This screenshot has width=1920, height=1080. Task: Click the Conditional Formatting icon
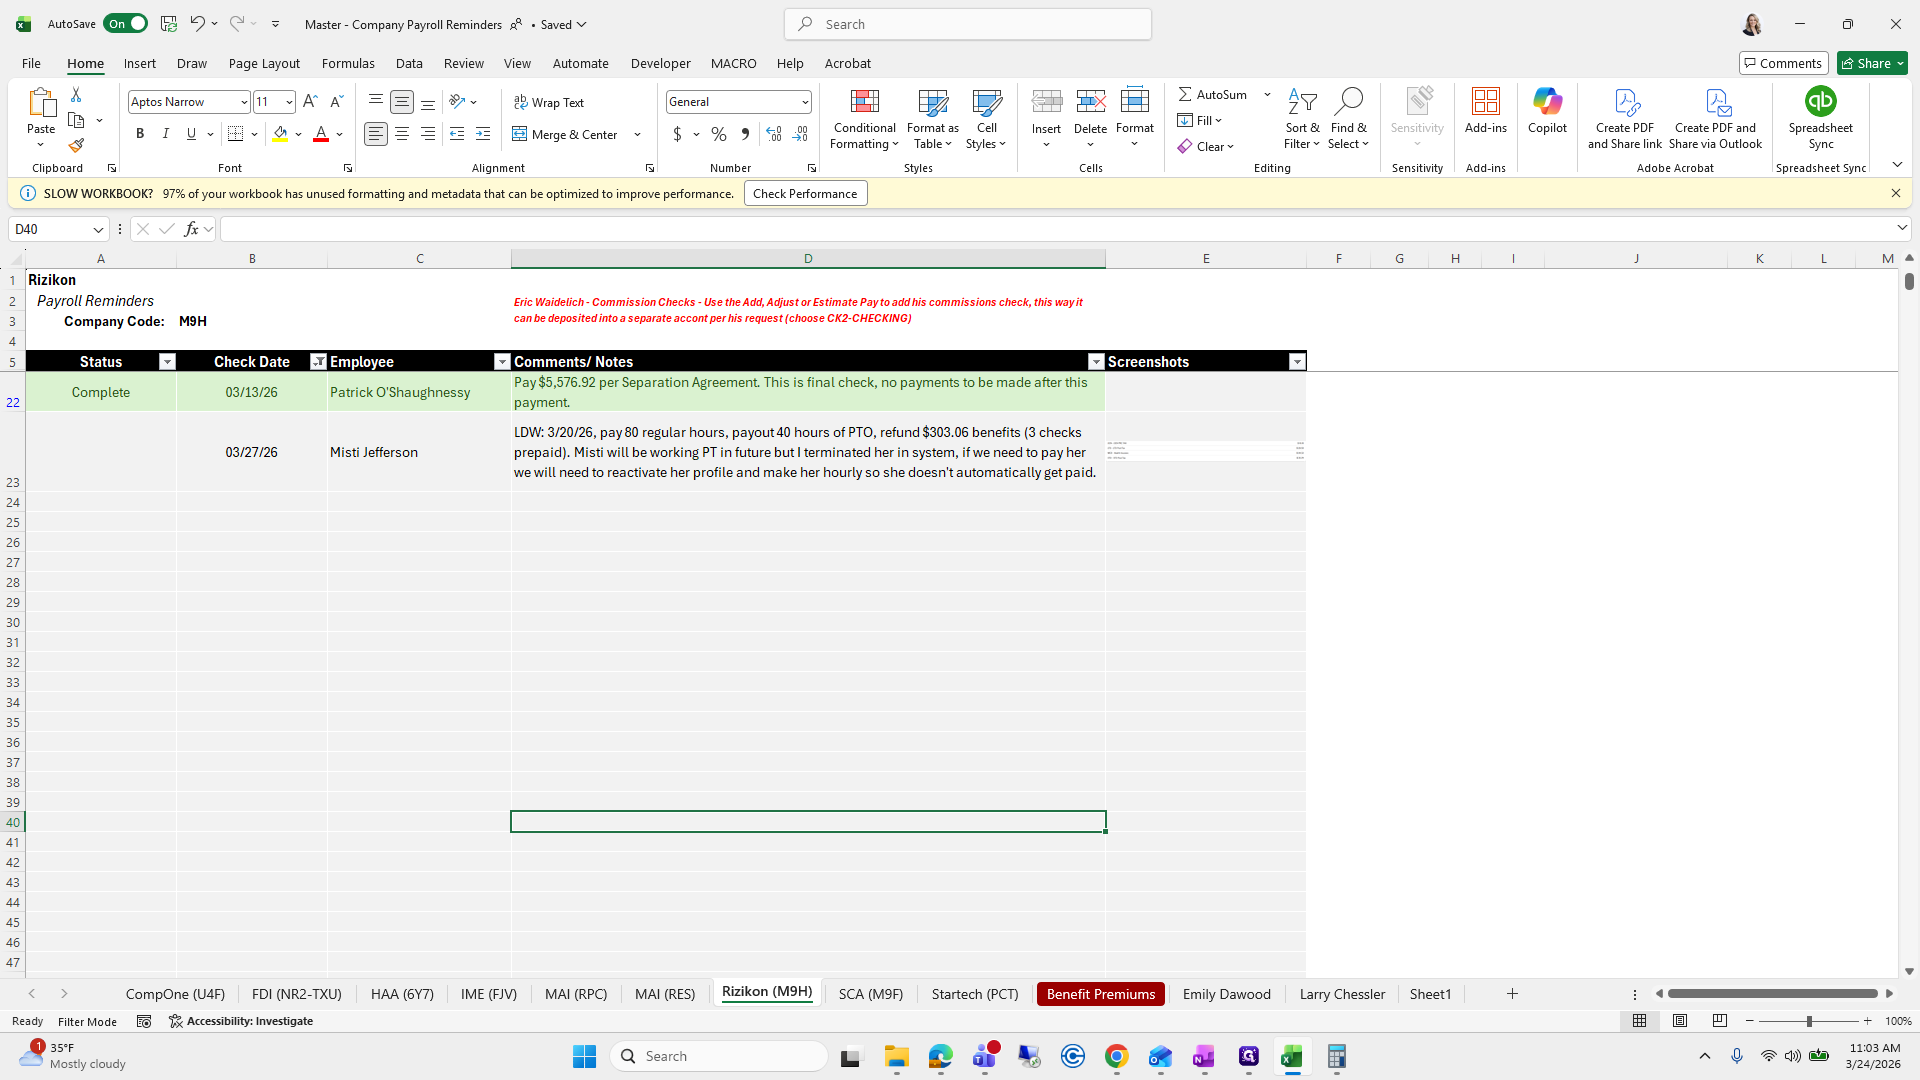(x=864, y=102)
